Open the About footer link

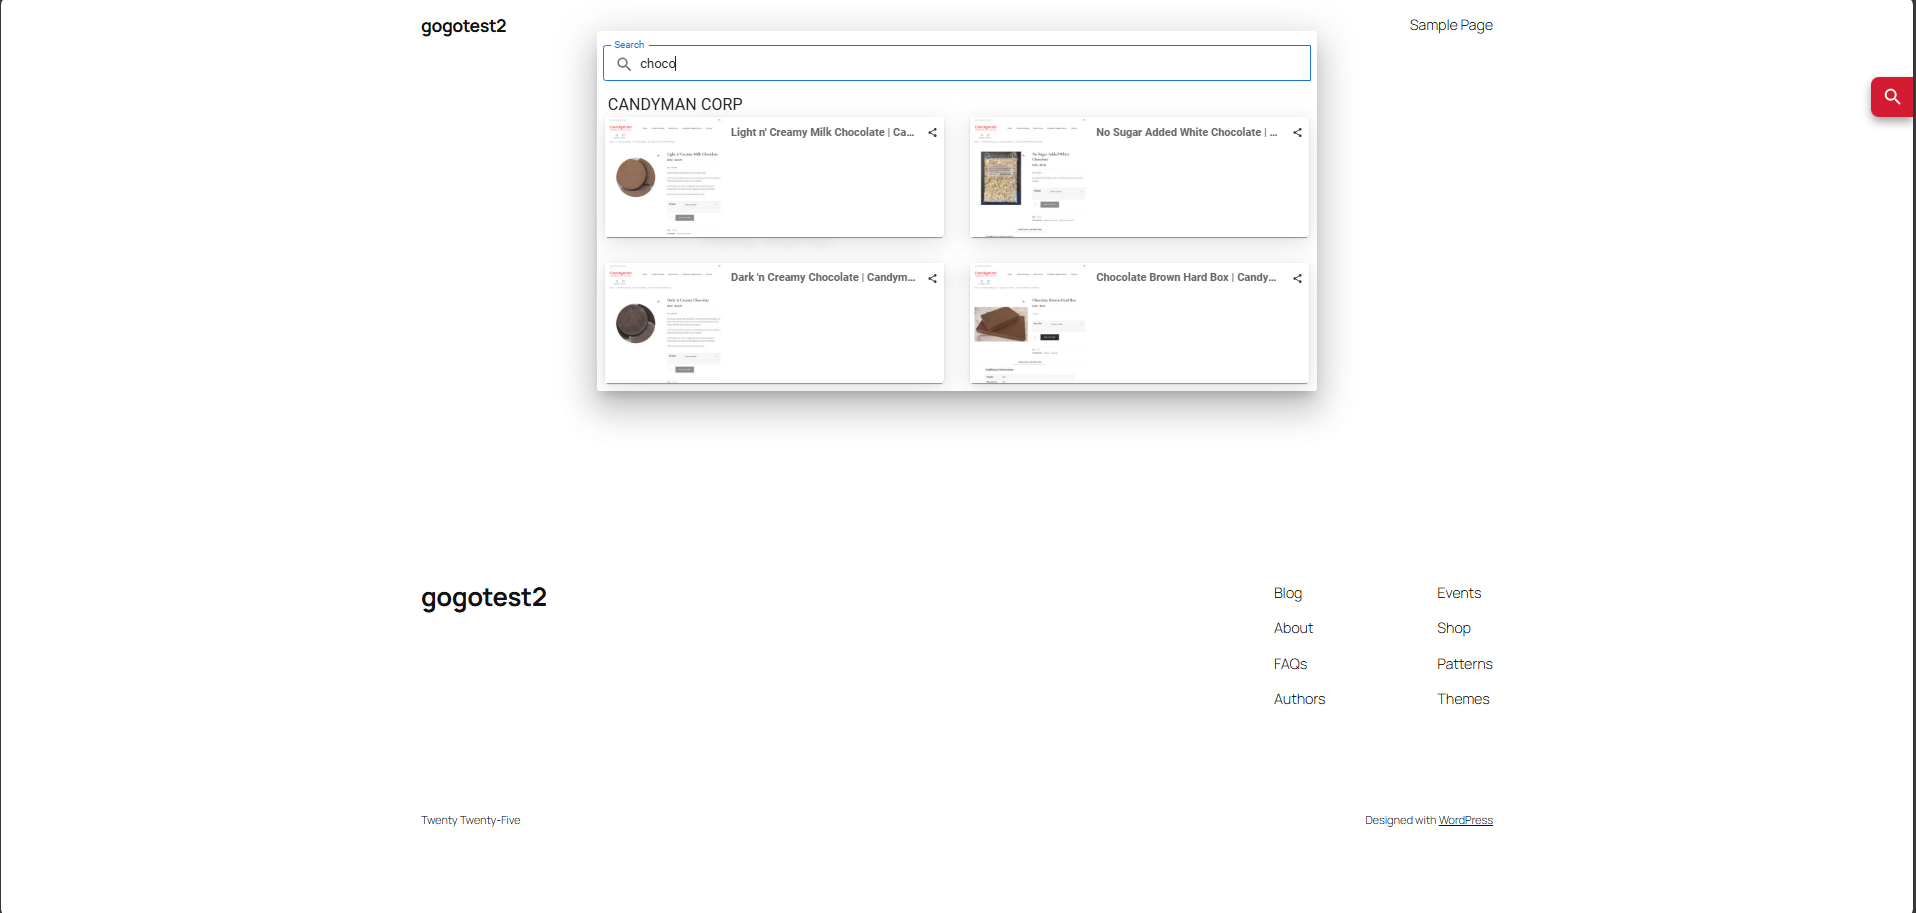point(1293,628)
